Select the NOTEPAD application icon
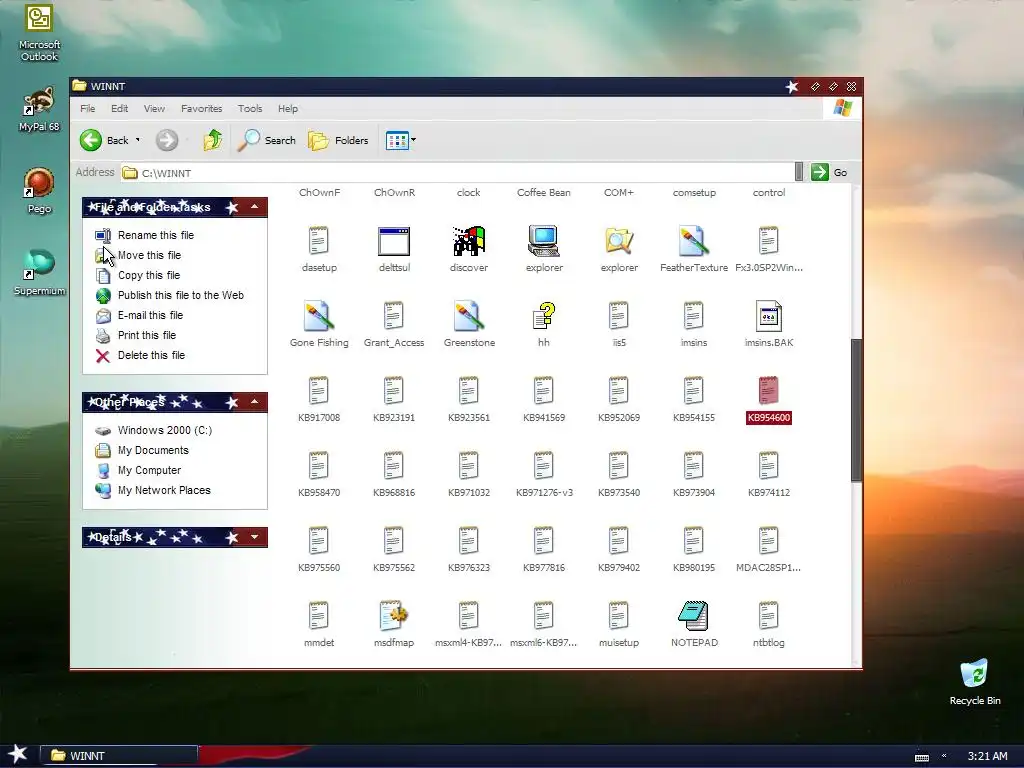 coord(694,616)
